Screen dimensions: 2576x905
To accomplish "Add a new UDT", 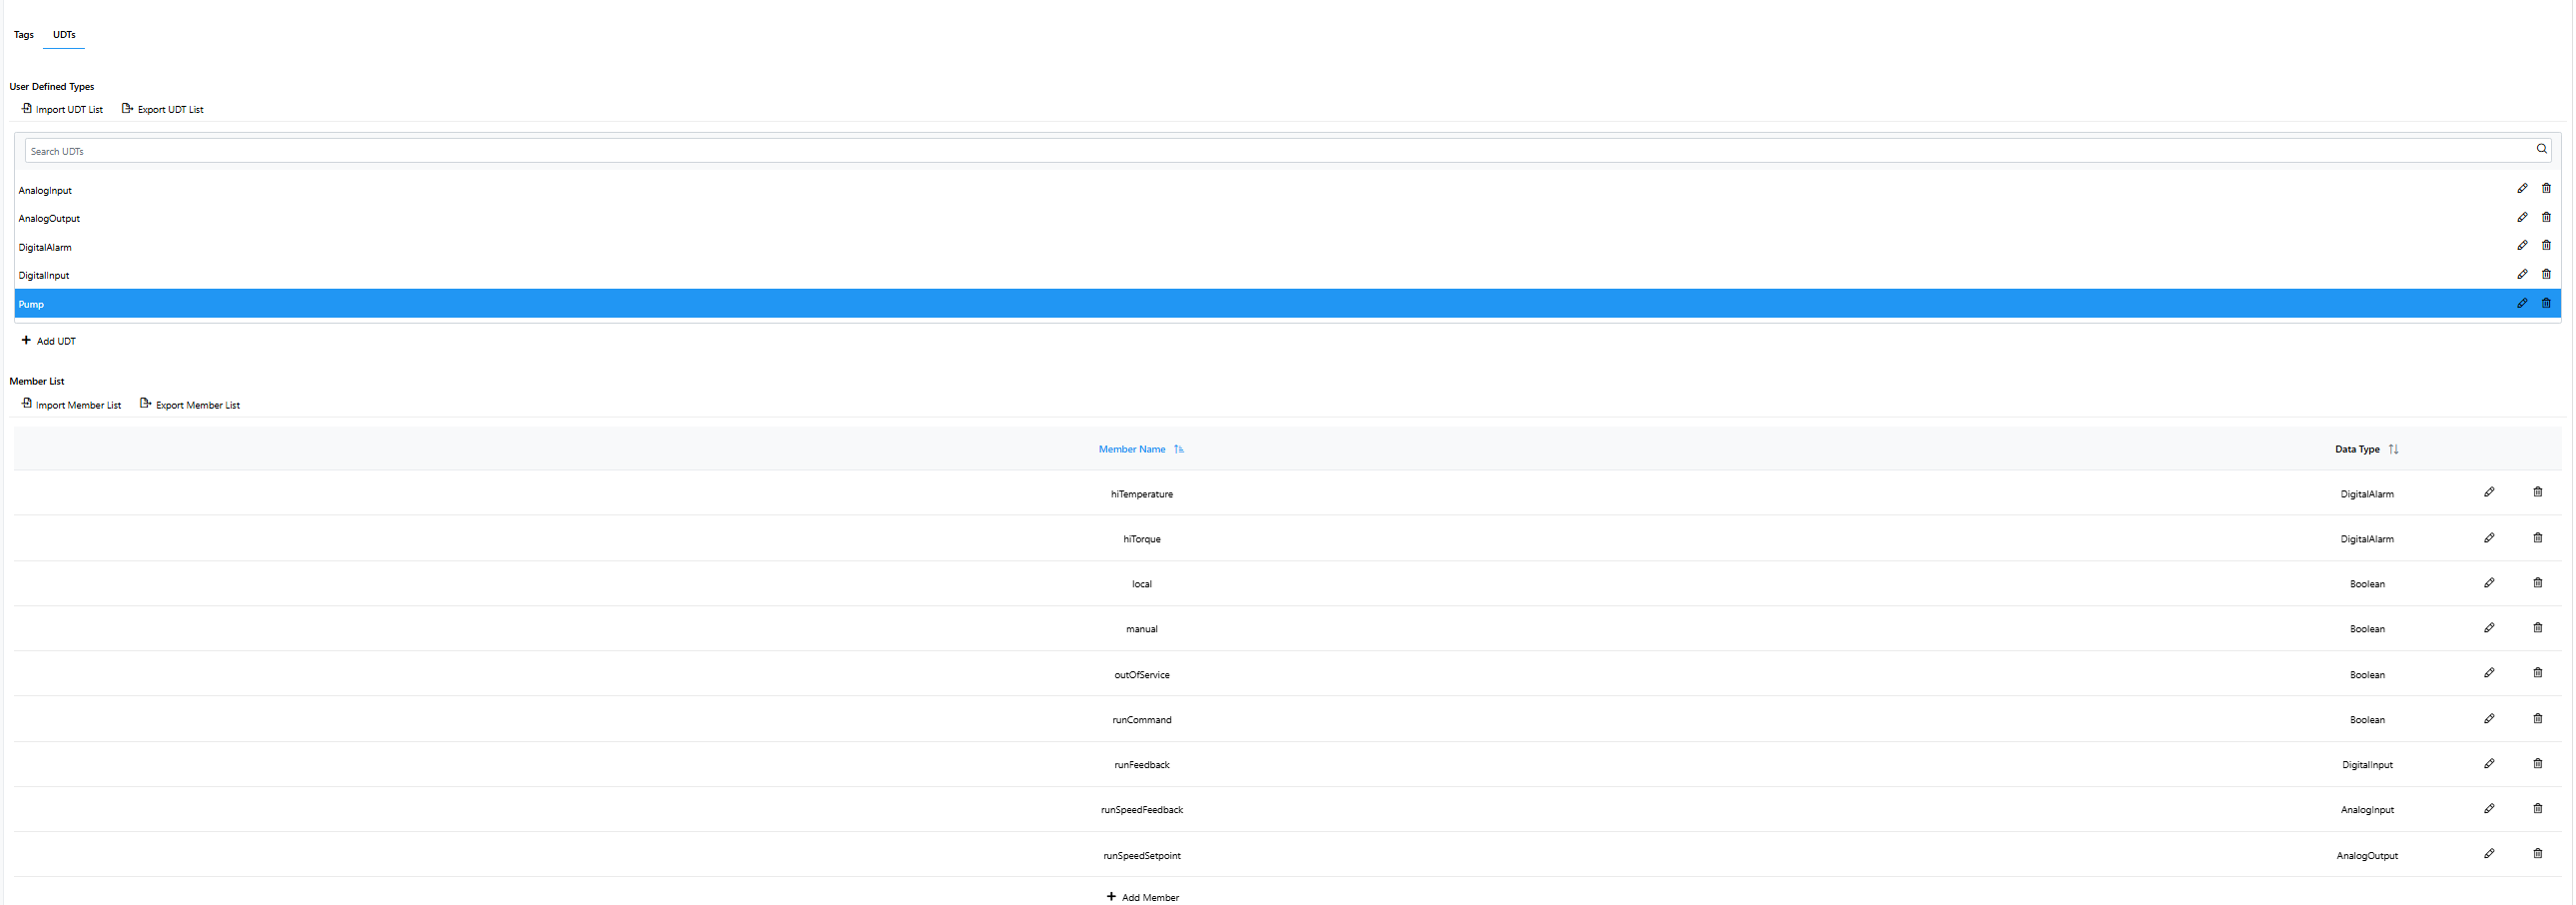I will tap(49, 341).
